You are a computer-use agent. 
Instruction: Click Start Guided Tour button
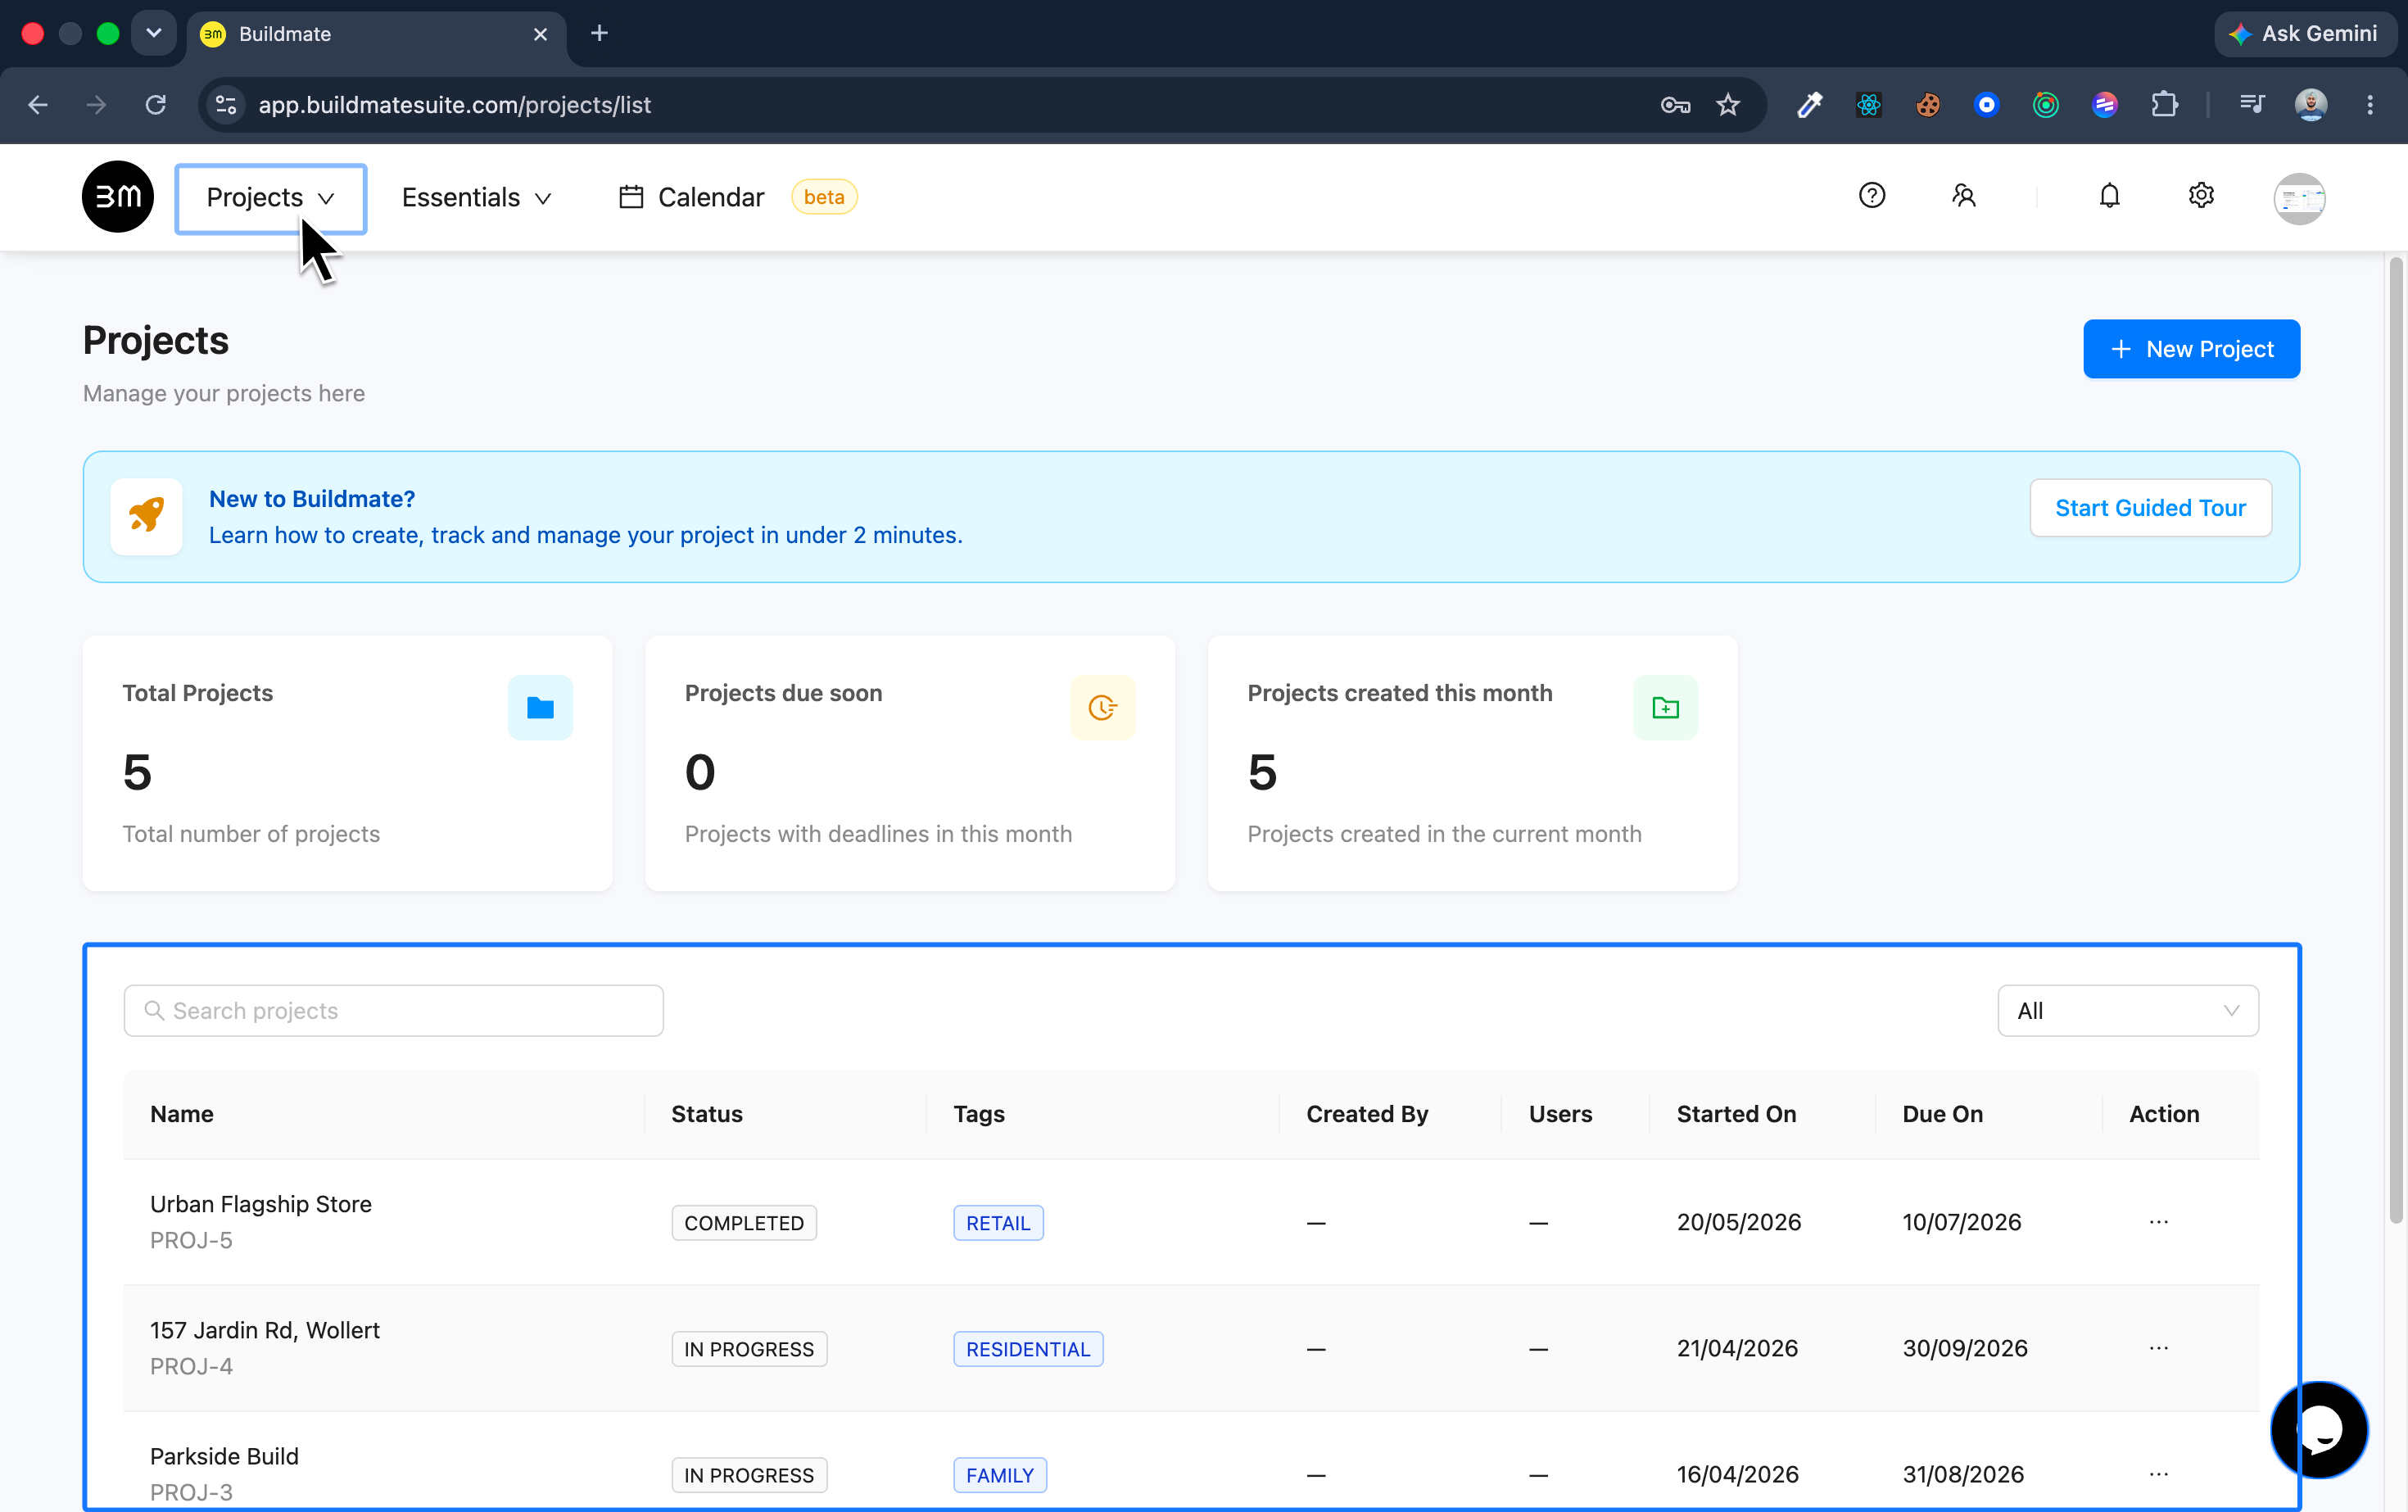(2150, 508)
